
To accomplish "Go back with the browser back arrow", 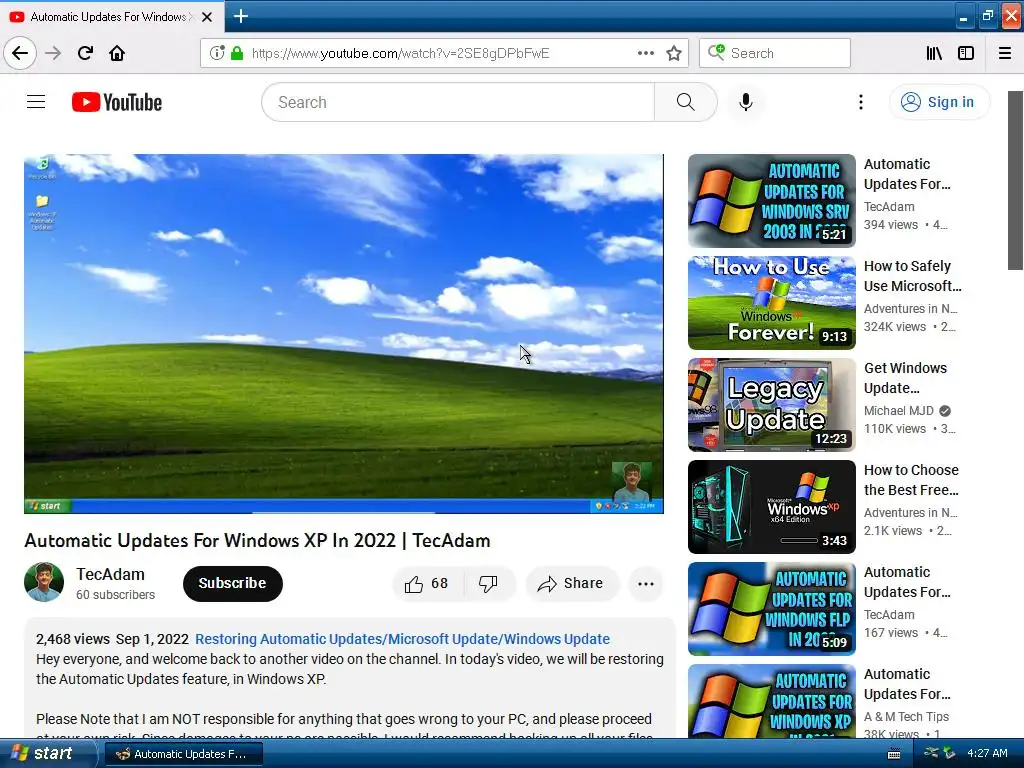I will [x=20, y=53].
